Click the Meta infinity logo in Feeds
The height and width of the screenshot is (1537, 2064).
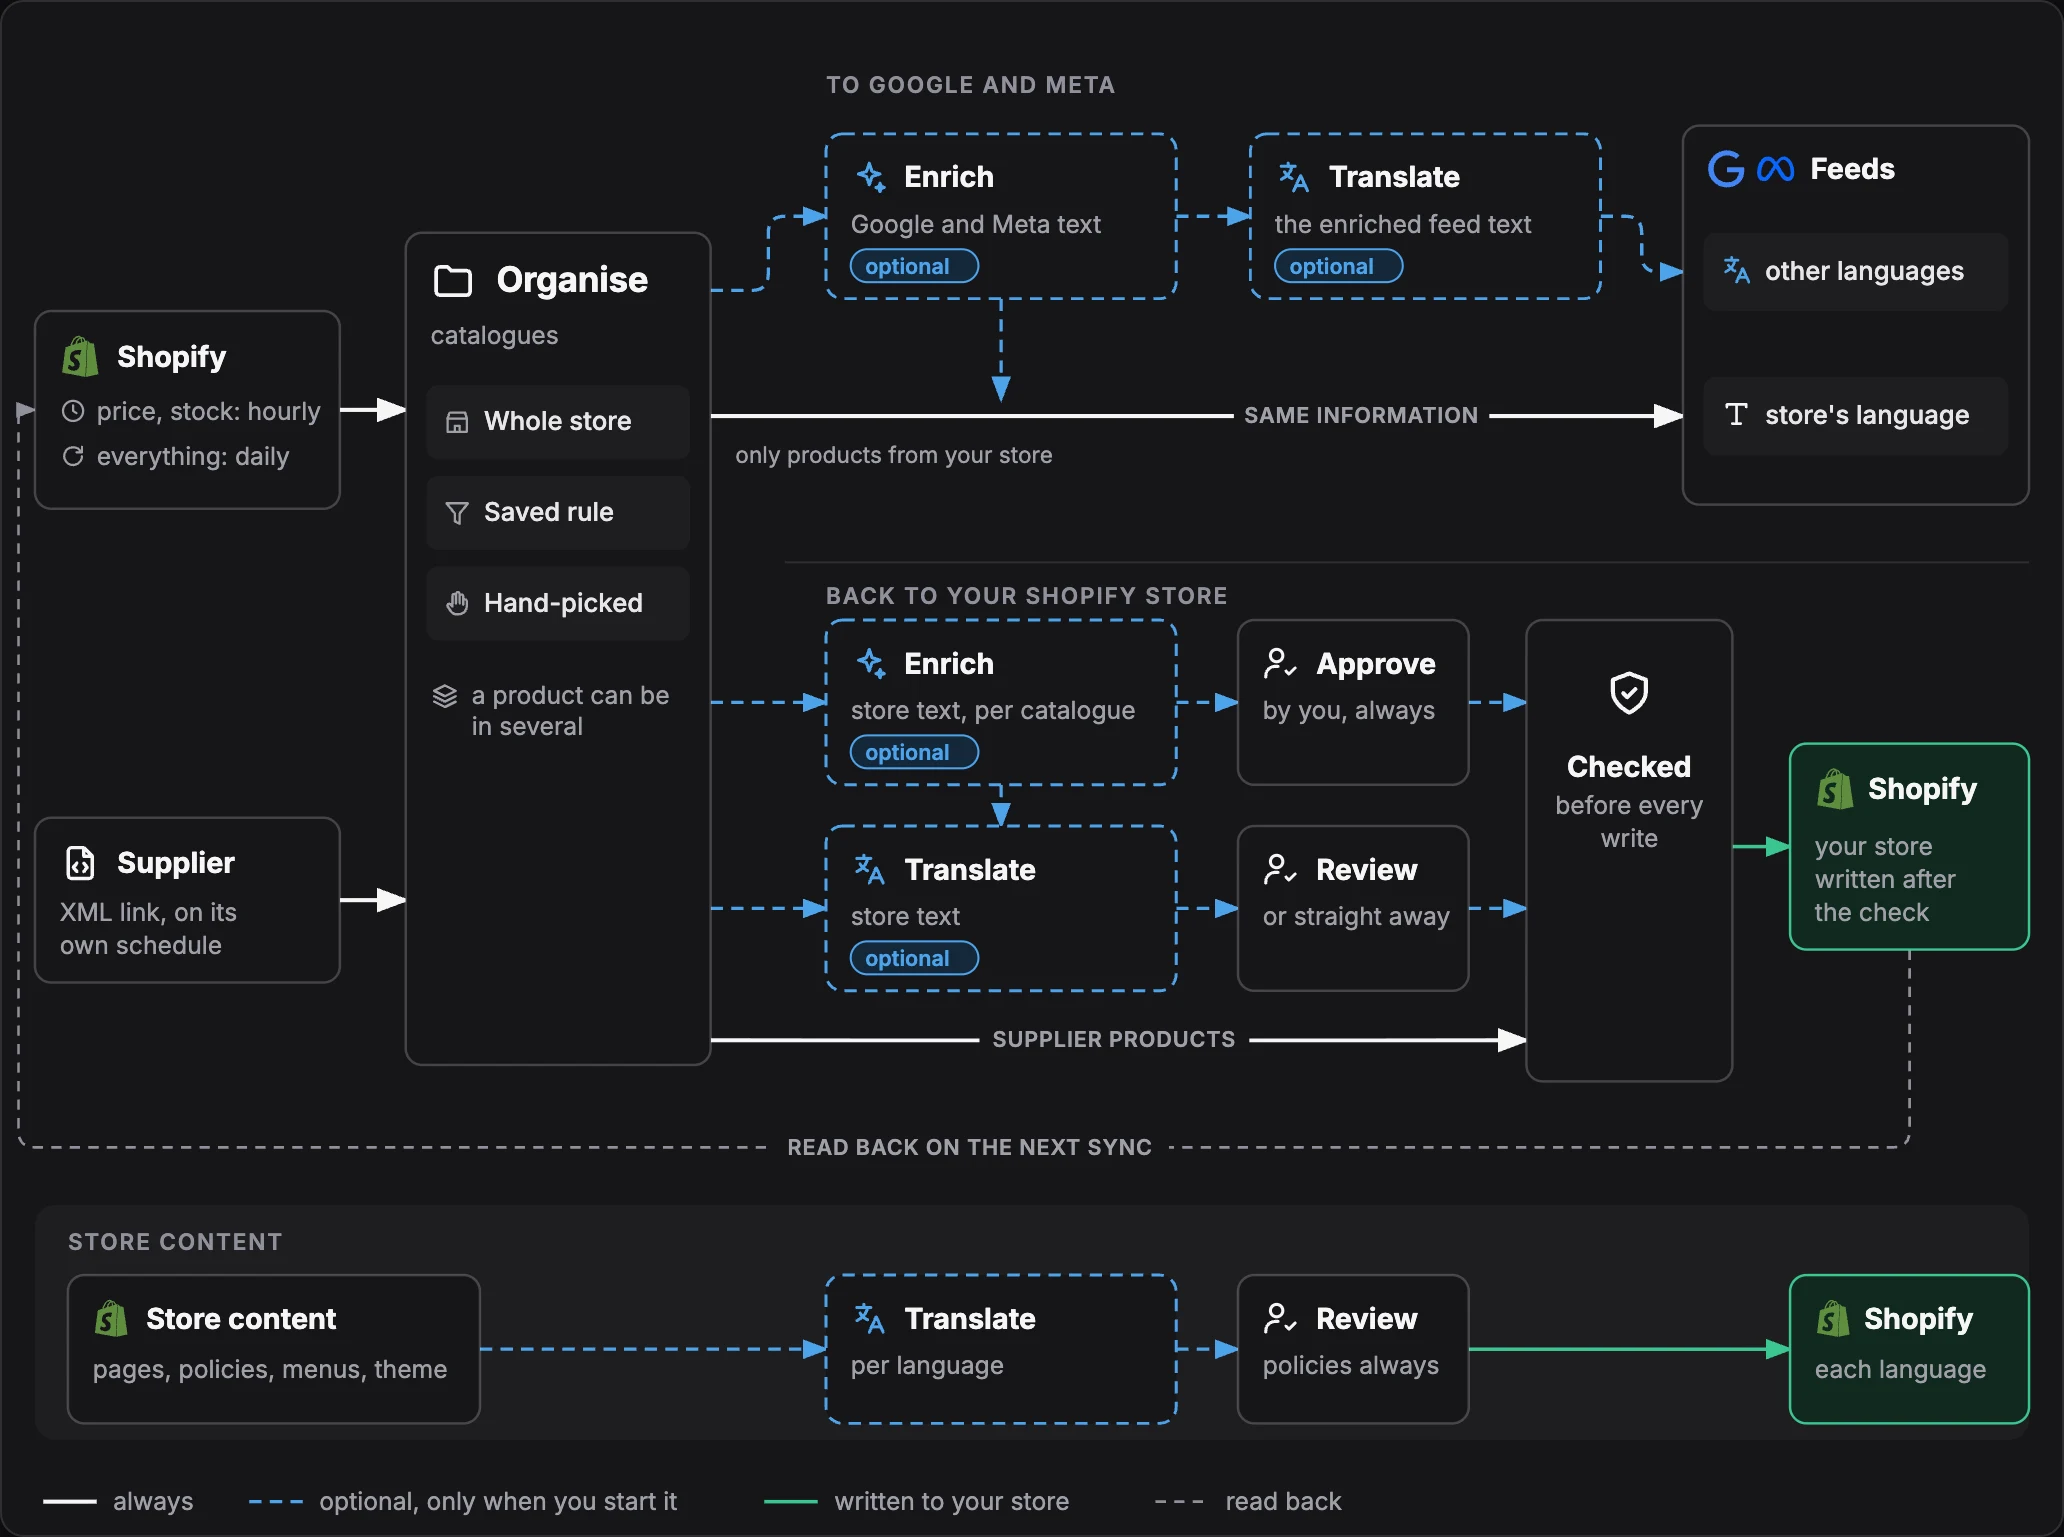[x=1776, y=169]
